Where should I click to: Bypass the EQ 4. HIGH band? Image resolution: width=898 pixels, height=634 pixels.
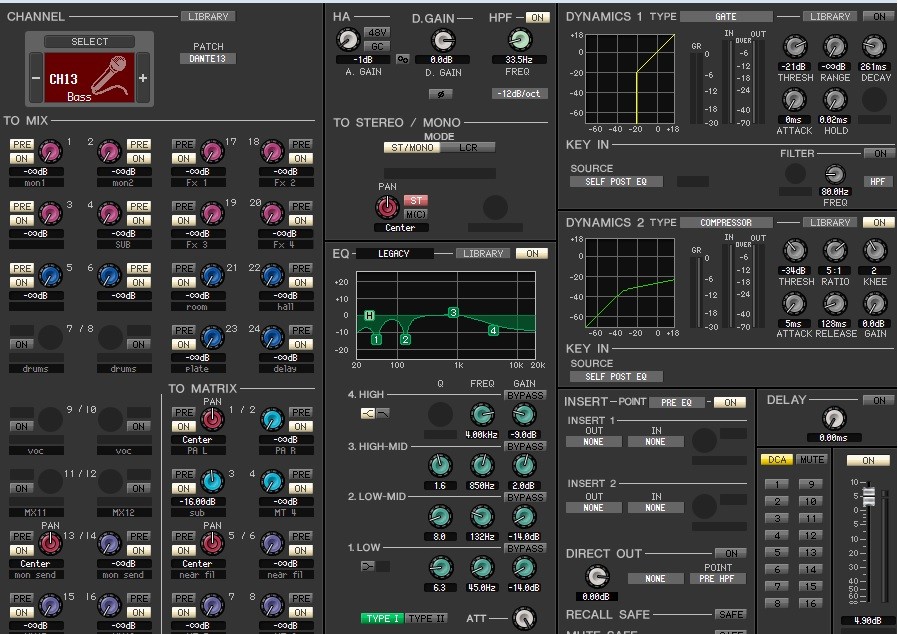[525, 395]
